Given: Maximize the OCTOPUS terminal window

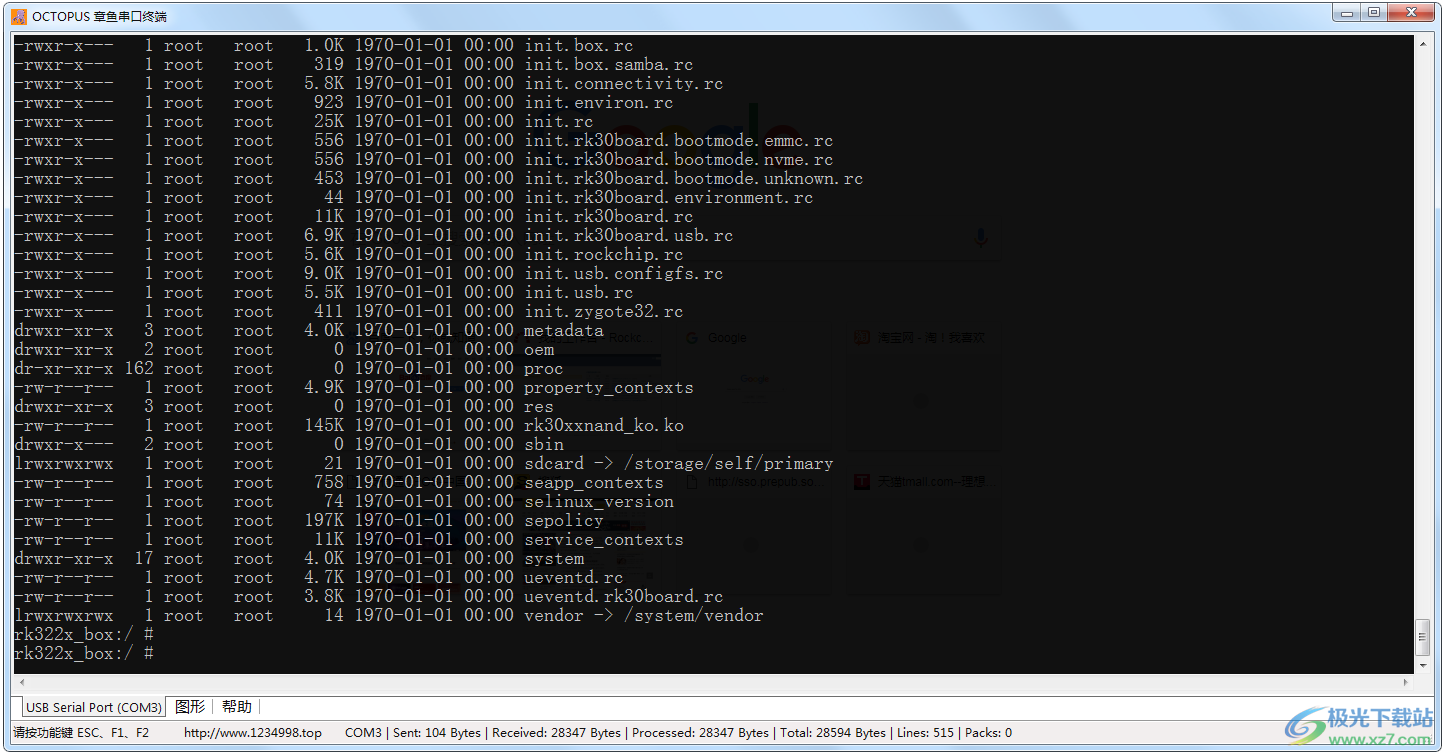Looking at the screenshot, I should coord(1375,13).
